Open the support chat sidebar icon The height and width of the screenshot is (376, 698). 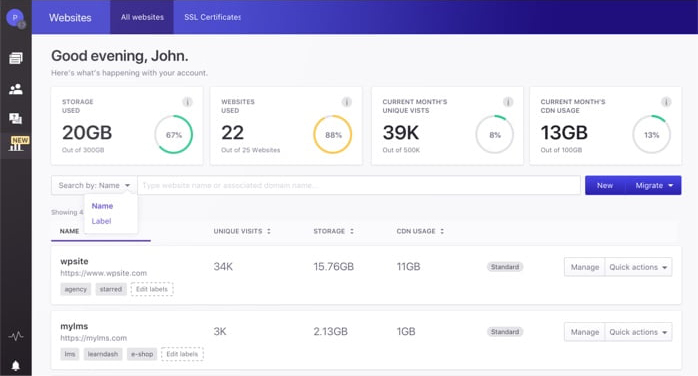pyautogui.click(x=16, y=118)
